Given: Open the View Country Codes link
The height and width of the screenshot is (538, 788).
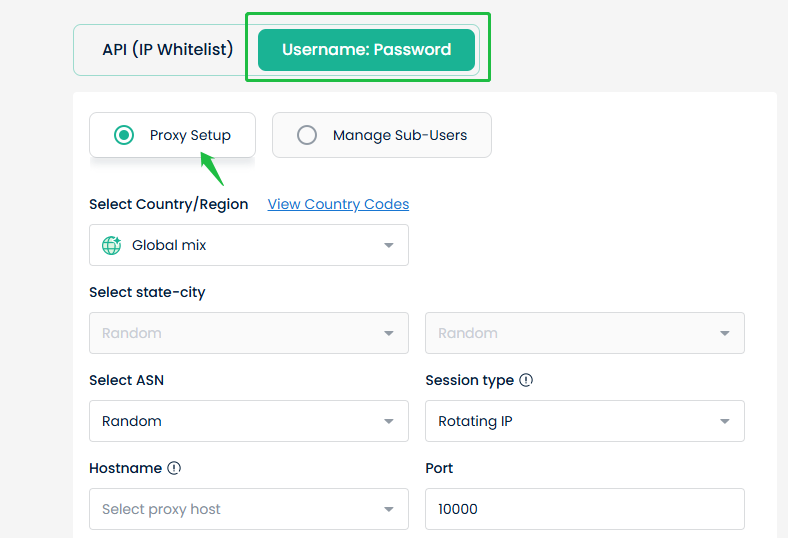Looking at the screenshot, I should (x=338, y=204).
